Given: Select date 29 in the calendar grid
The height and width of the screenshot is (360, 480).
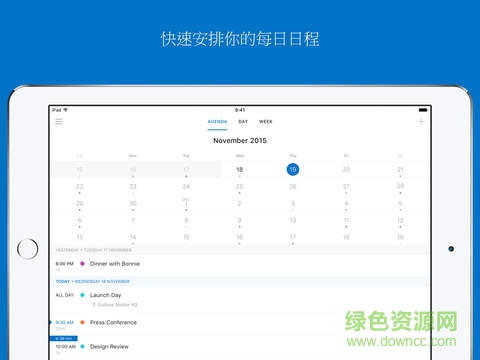Looking at the screenshot, I should coord(79,203).
